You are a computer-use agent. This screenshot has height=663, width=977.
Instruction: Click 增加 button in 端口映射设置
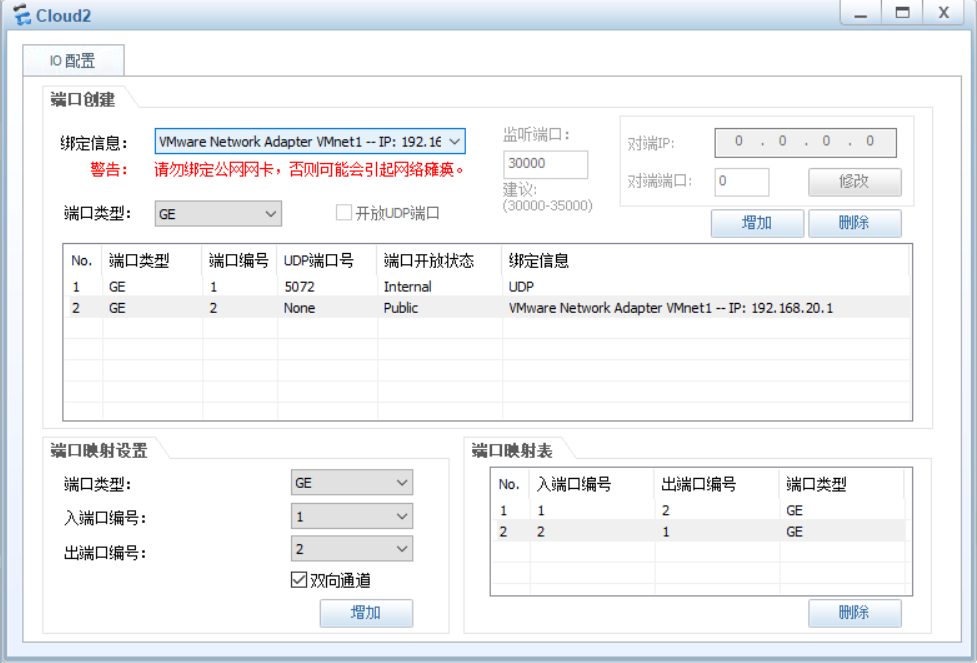coord(366,613)
